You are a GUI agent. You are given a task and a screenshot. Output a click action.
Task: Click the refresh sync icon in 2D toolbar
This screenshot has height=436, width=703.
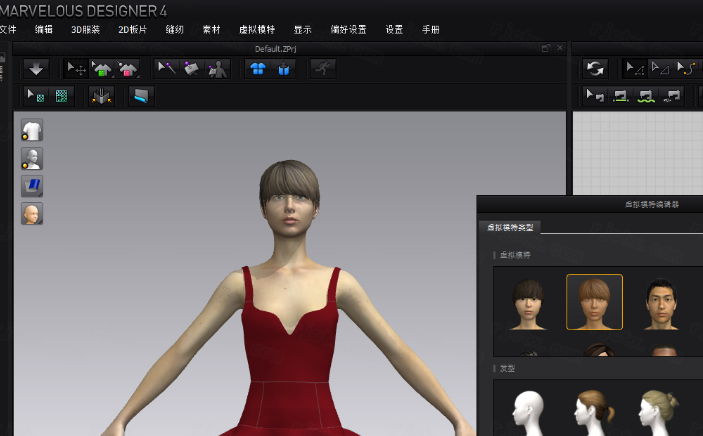tap(595, 69)
